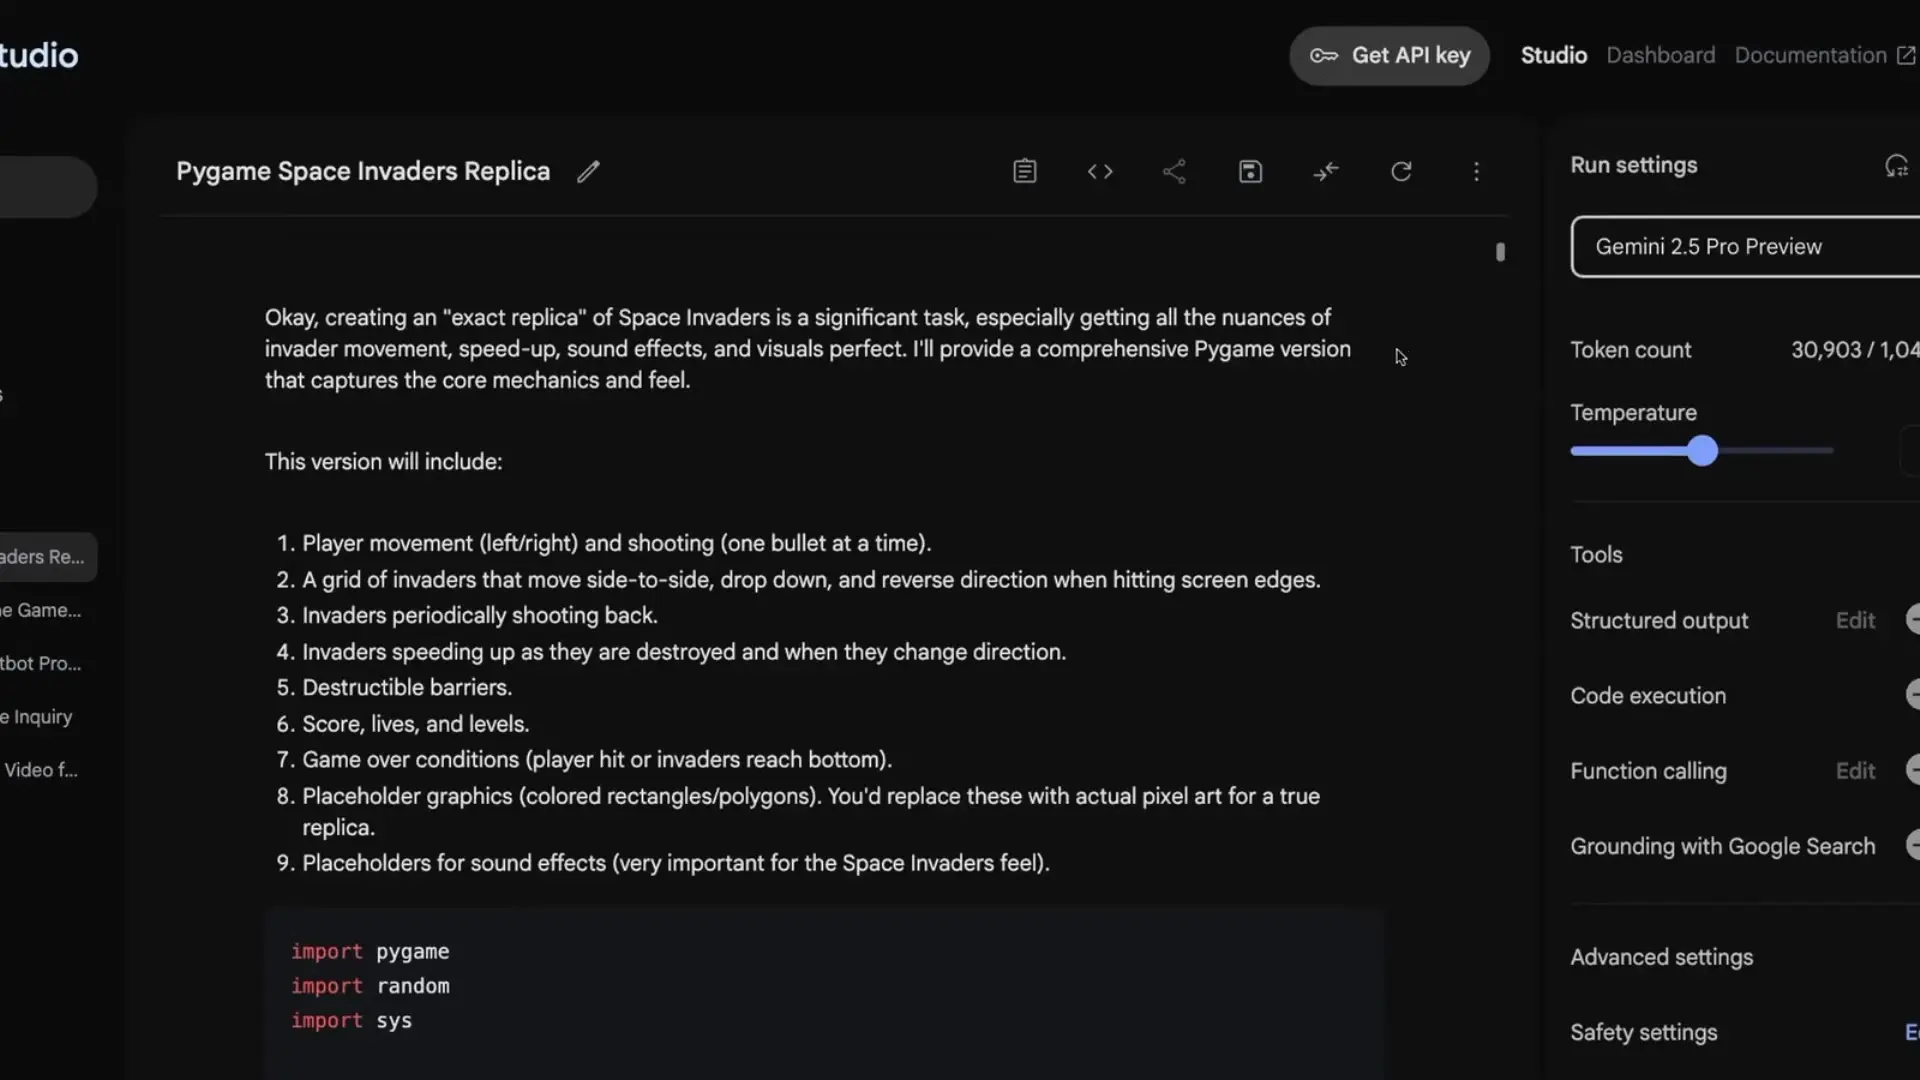Open the Documentation external link

[1825, 56]
